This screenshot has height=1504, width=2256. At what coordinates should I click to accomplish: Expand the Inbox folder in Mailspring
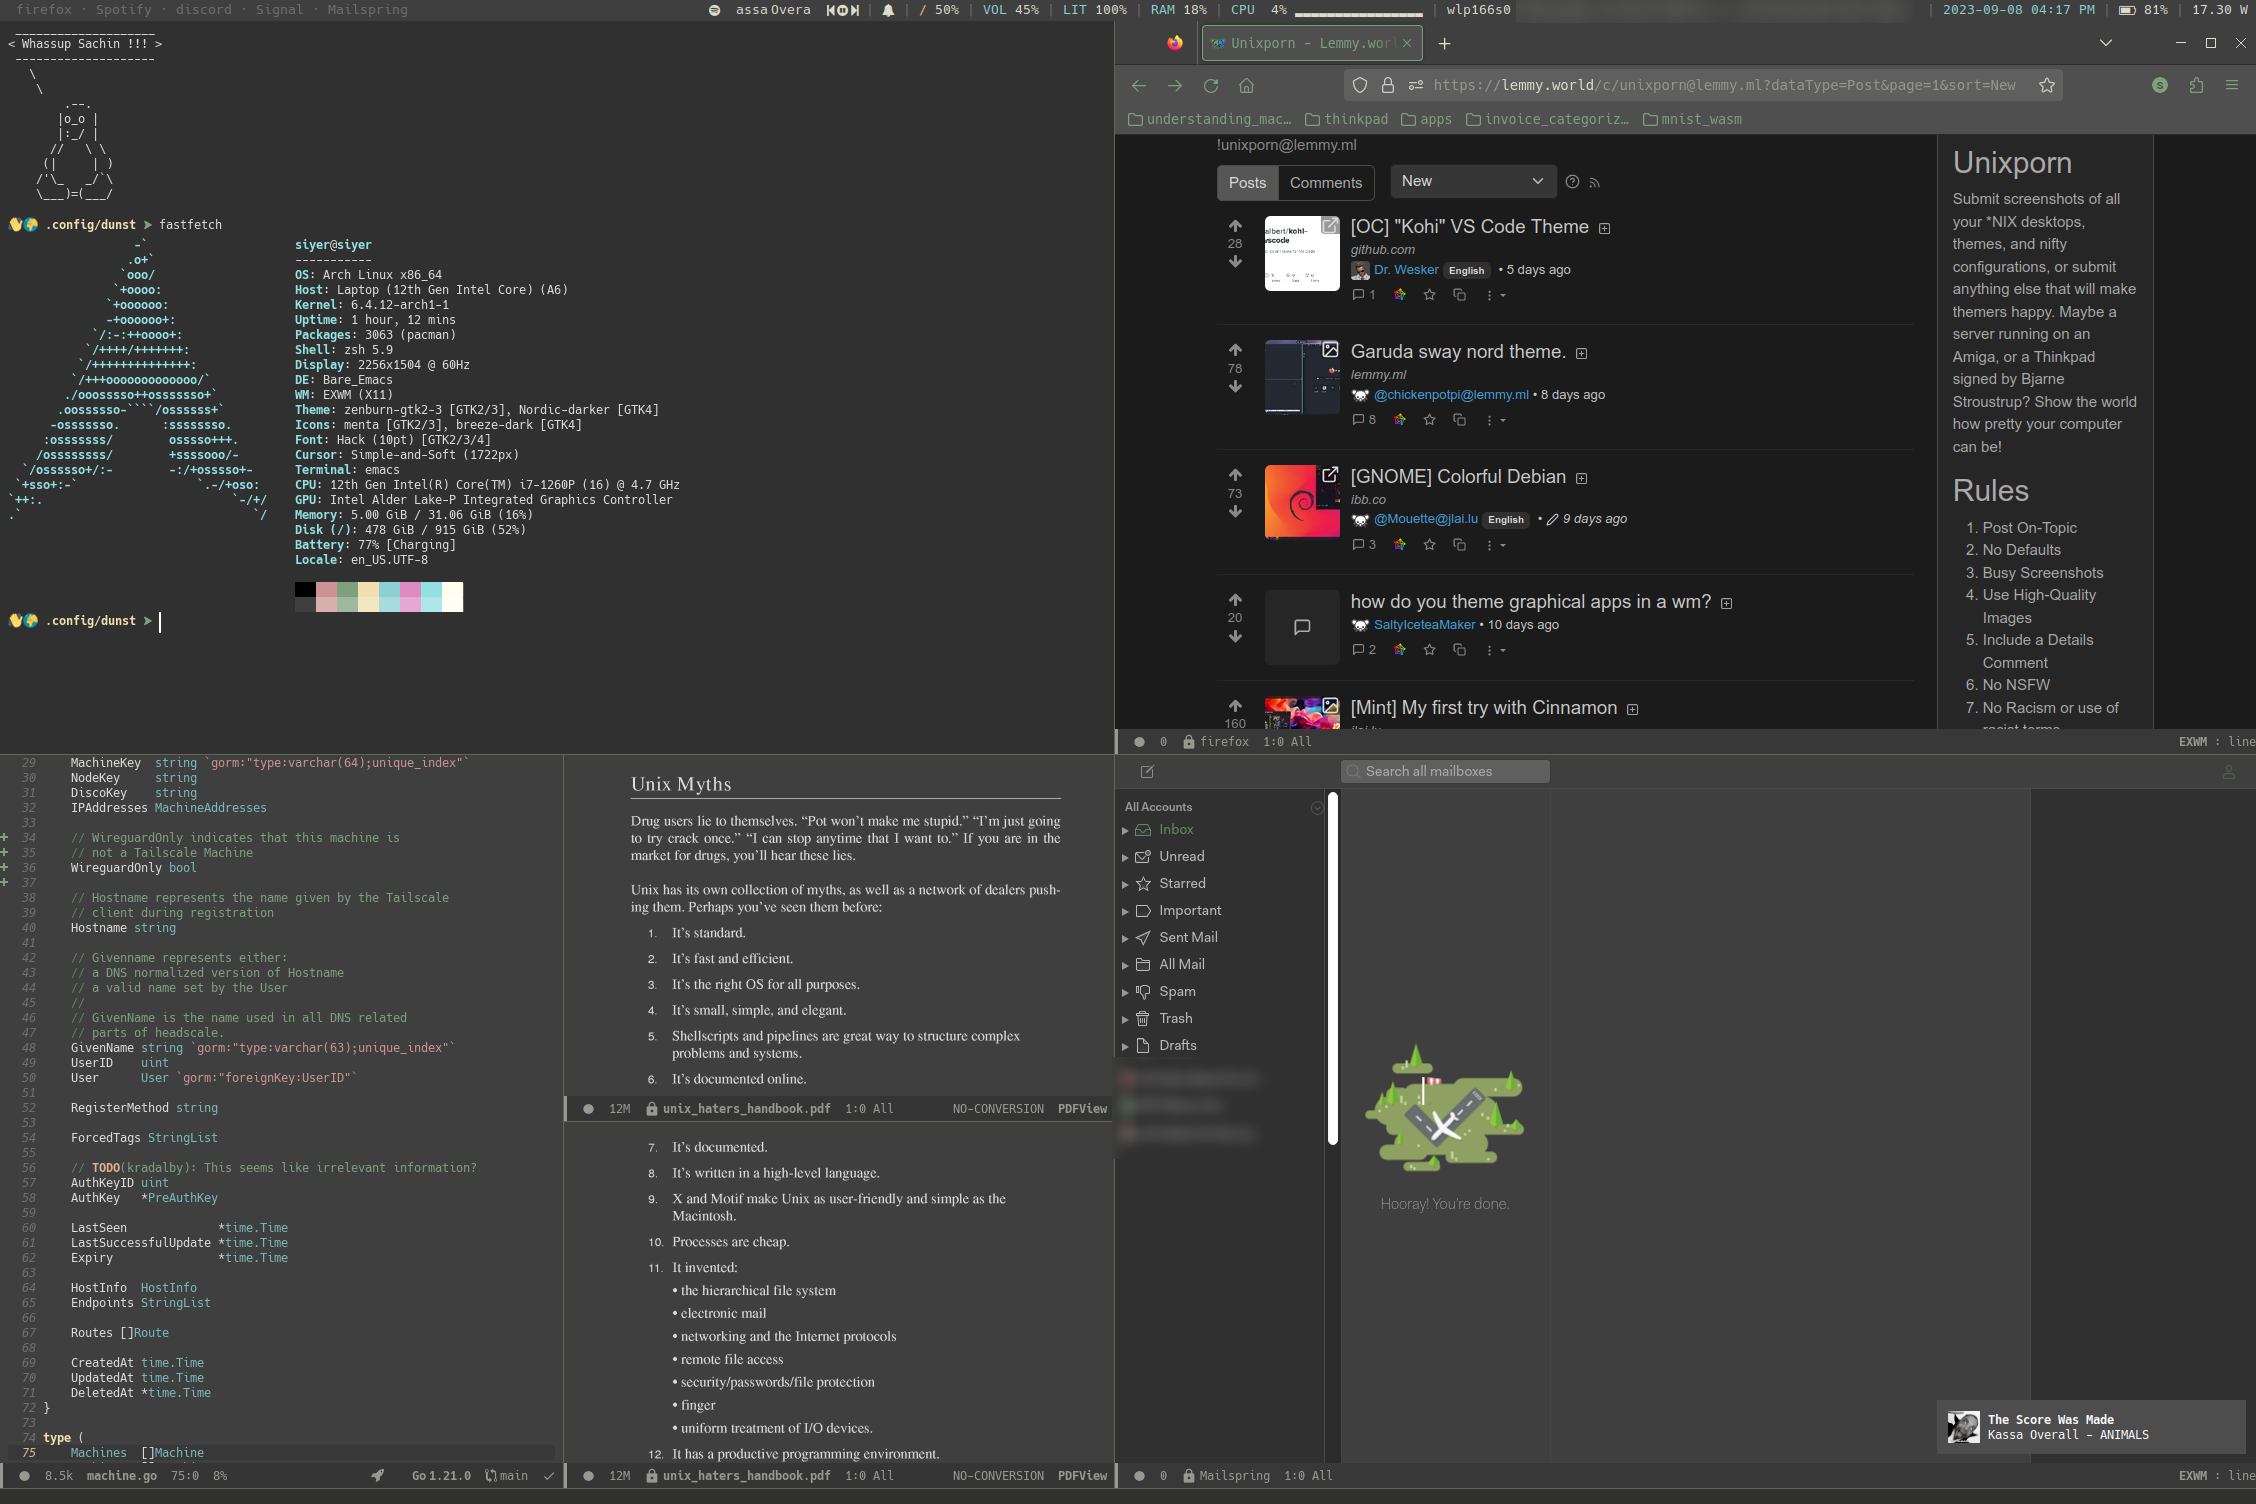point(1125,831)
